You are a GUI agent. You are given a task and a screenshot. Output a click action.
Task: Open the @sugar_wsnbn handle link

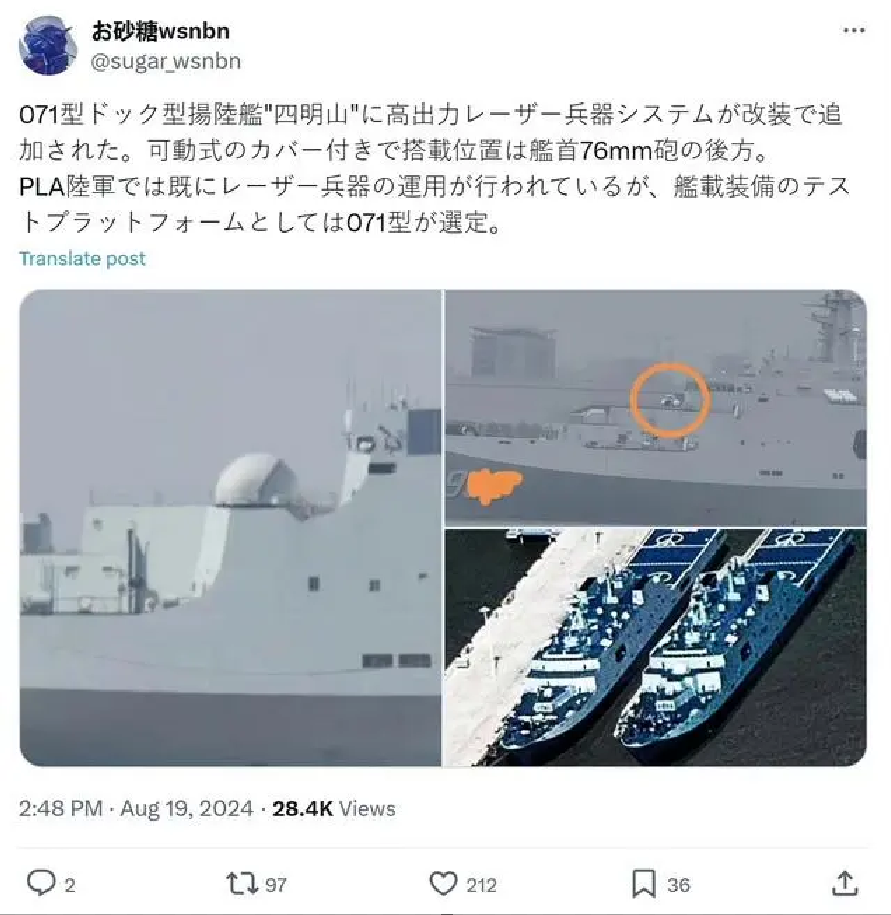click(x=166, y=62)
